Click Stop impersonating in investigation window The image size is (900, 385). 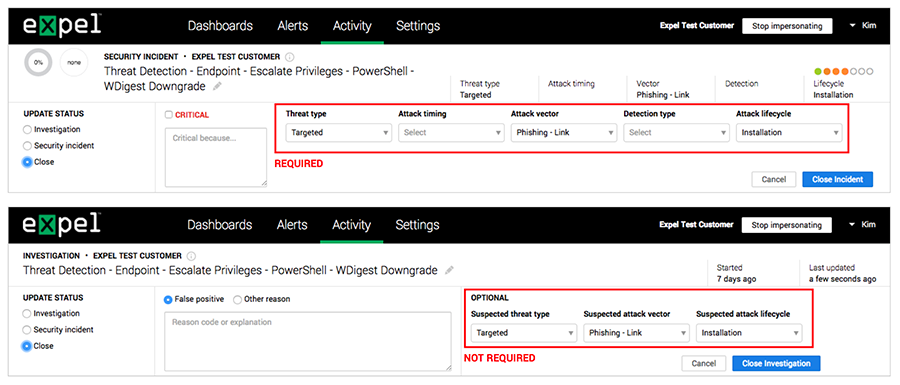pos(786,225)
